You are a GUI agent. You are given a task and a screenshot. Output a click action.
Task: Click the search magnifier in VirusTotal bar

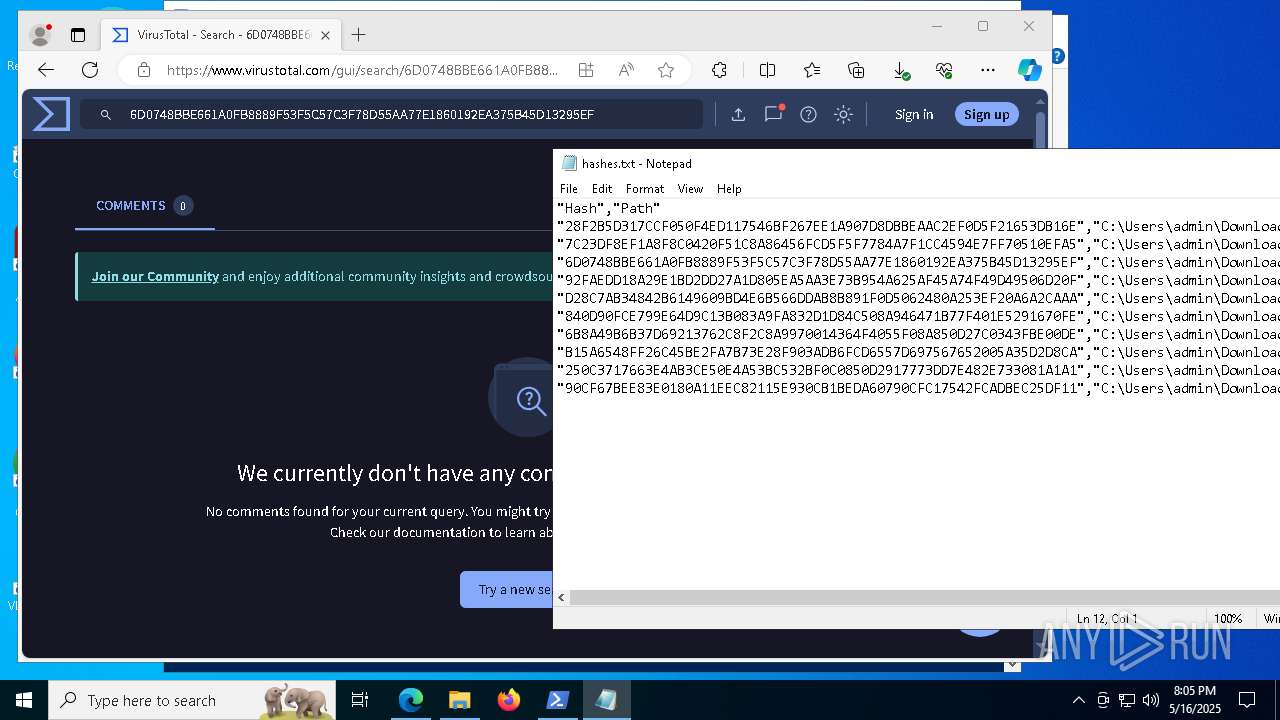pos(106,115)
